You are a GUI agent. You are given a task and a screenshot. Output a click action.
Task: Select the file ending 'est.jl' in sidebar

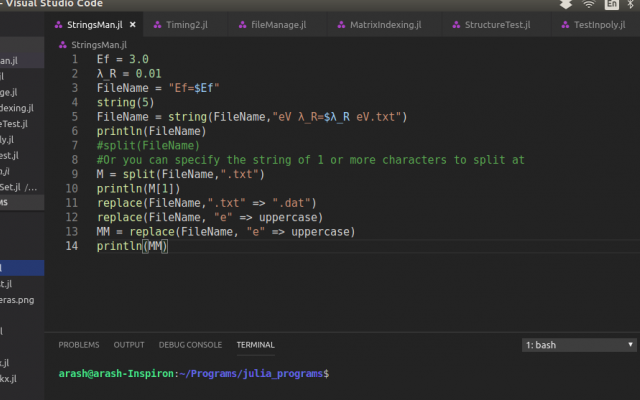click(x=9, y=156)
